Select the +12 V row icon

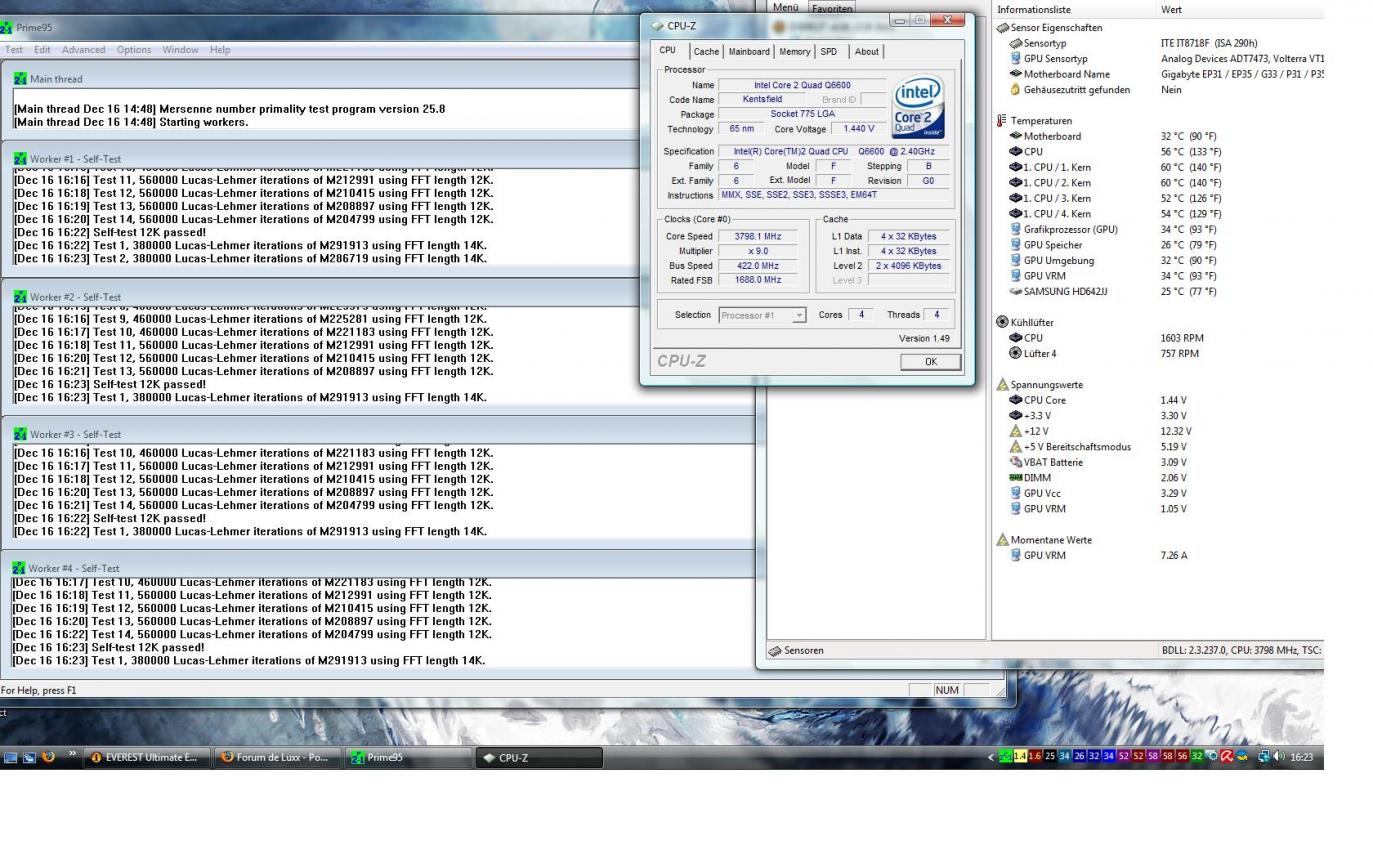pos(1016,431)
